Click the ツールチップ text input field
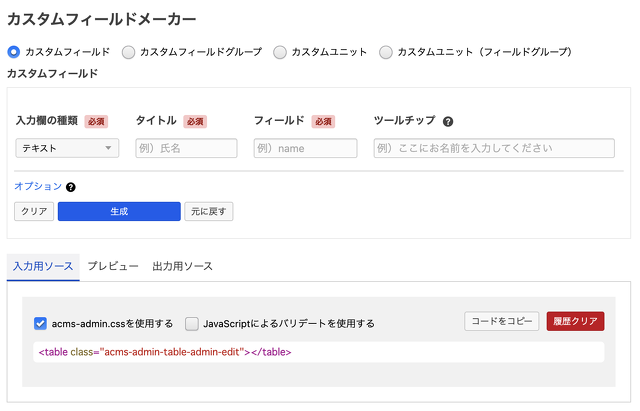This screenshot has height=411, width=640. (494, 148)
